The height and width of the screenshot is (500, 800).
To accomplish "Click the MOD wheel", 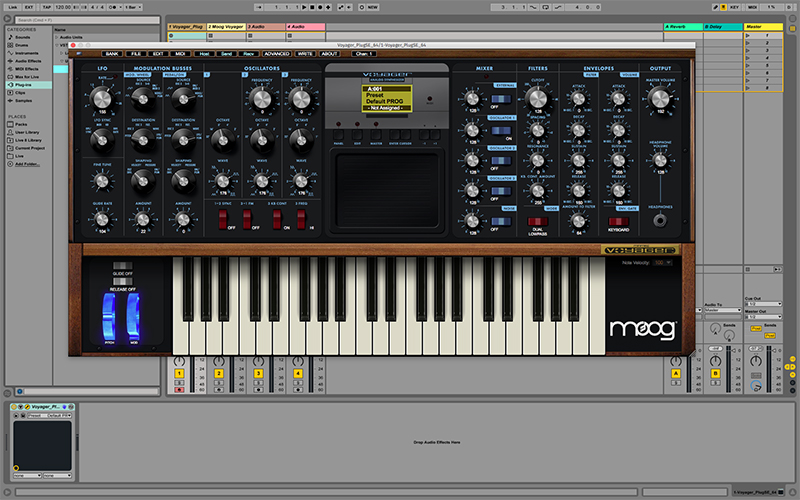I will [x=133, y=316].
